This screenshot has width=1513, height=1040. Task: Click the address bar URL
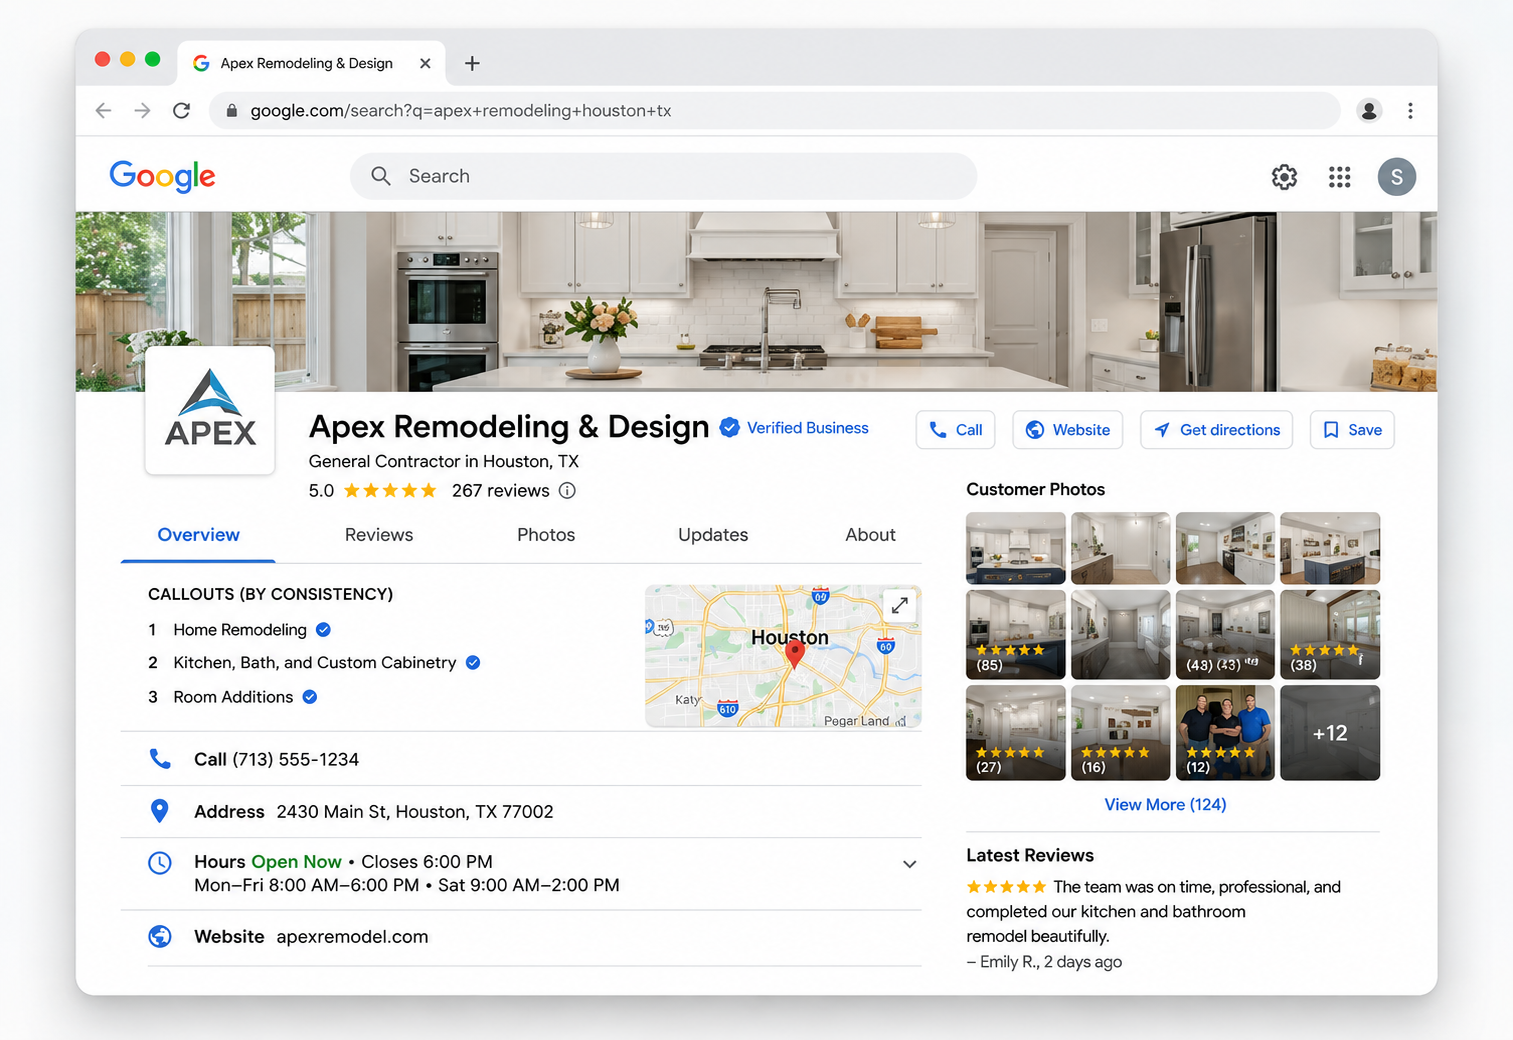coord(461,111)
